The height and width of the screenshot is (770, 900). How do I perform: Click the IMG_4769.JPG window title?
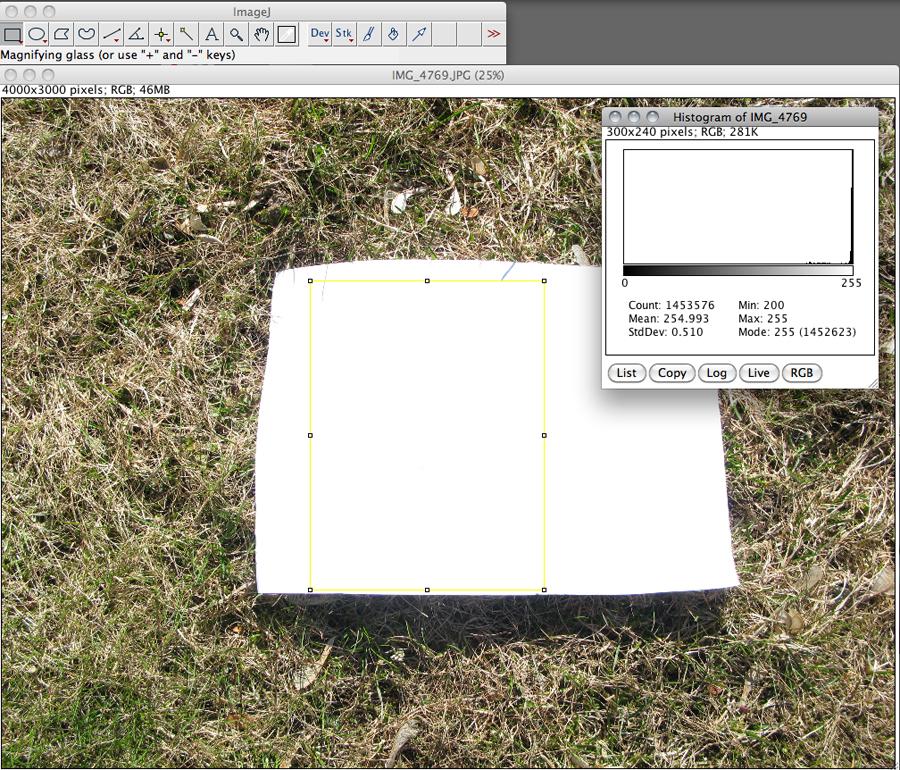(x=448, y=75)
